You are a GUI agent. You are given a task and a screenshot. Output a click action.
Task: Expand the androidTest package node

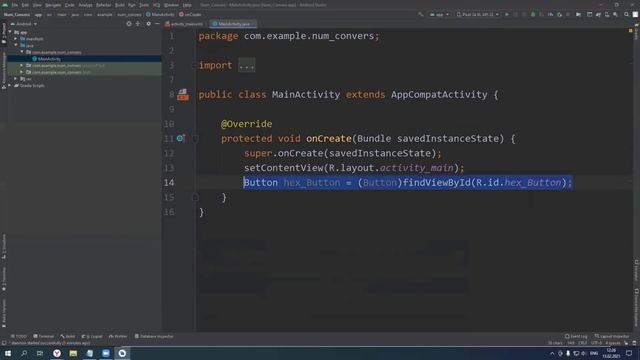(x=22, y=65)
